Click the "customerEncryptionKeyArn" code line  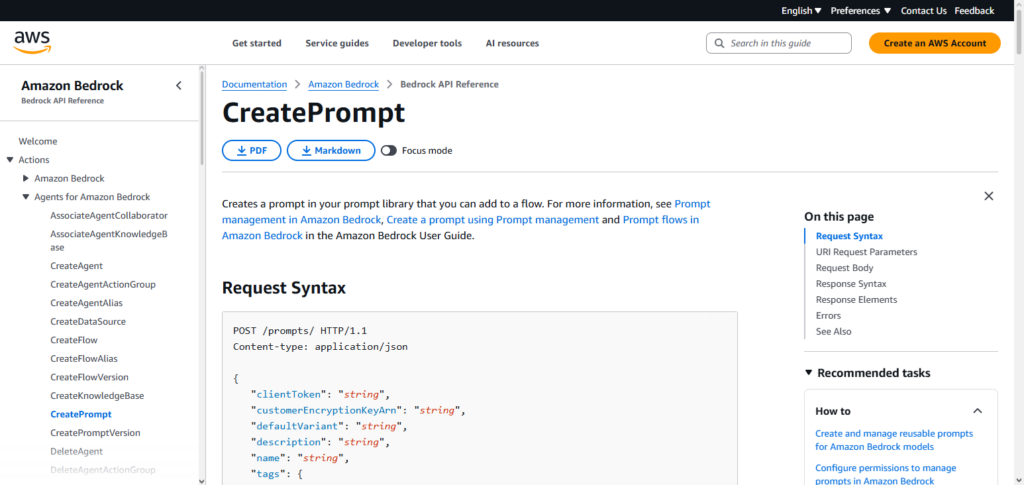point(359,411)
